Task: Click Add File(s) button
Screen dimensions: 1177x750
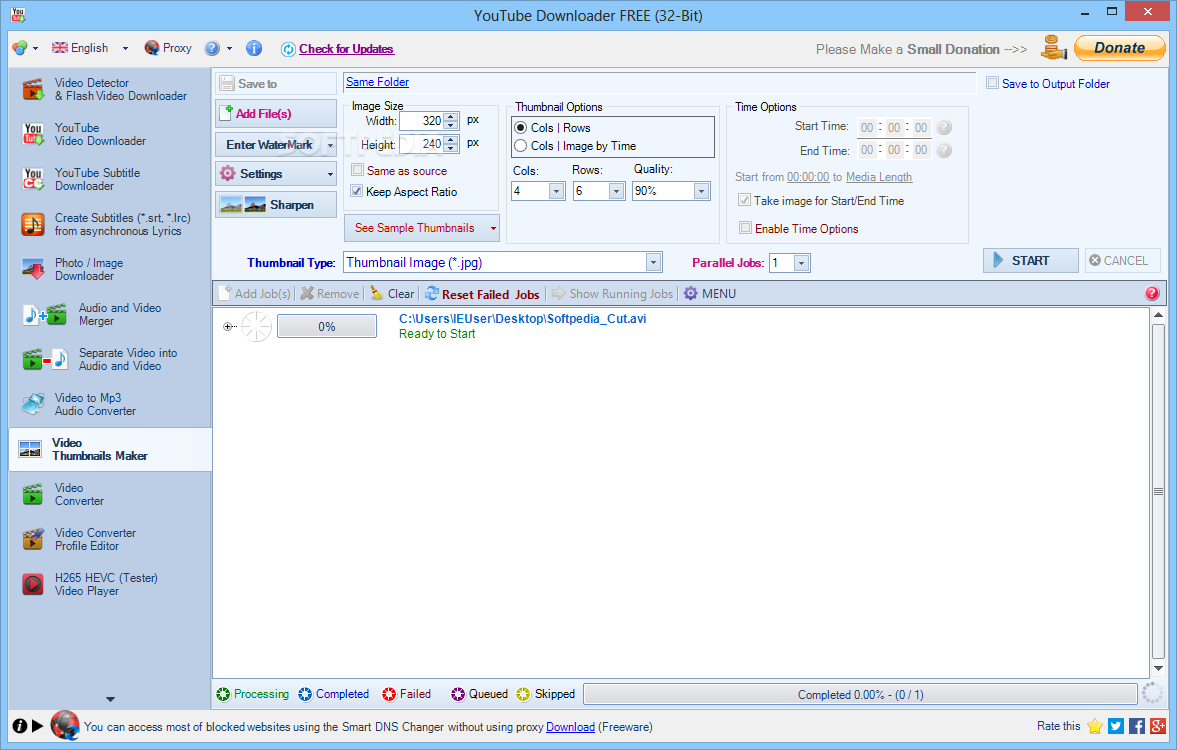Action: pos(275,113)
